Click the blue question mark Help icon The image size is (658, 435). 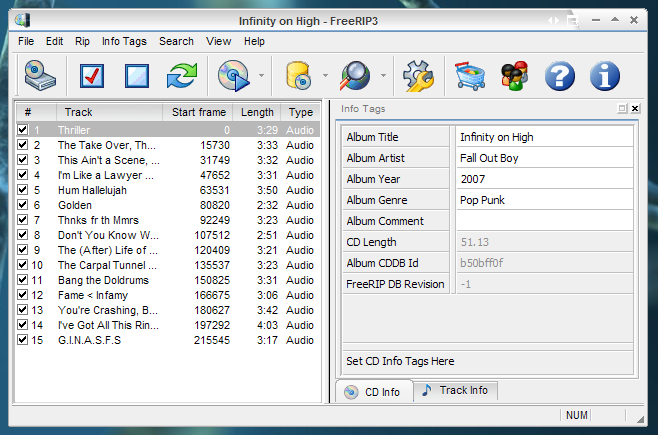tap(559, 76)
